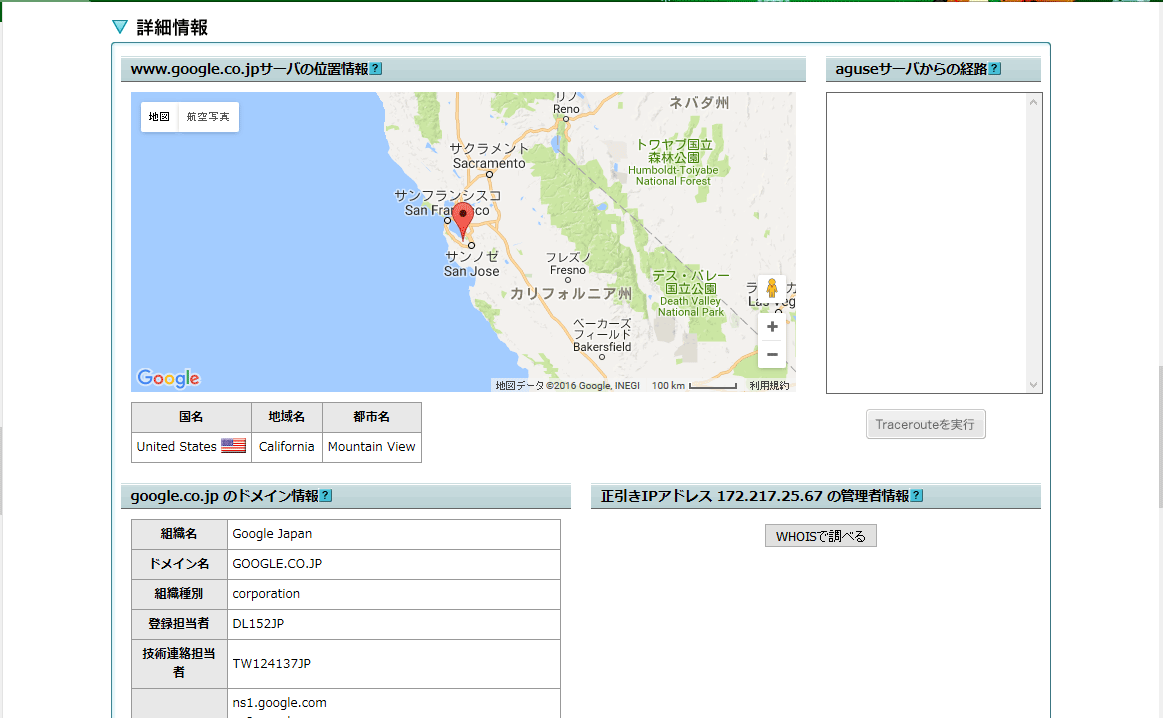1163x718 pixels.
Task: Click the United States flag icon
Action: click(x=234, y=446)
